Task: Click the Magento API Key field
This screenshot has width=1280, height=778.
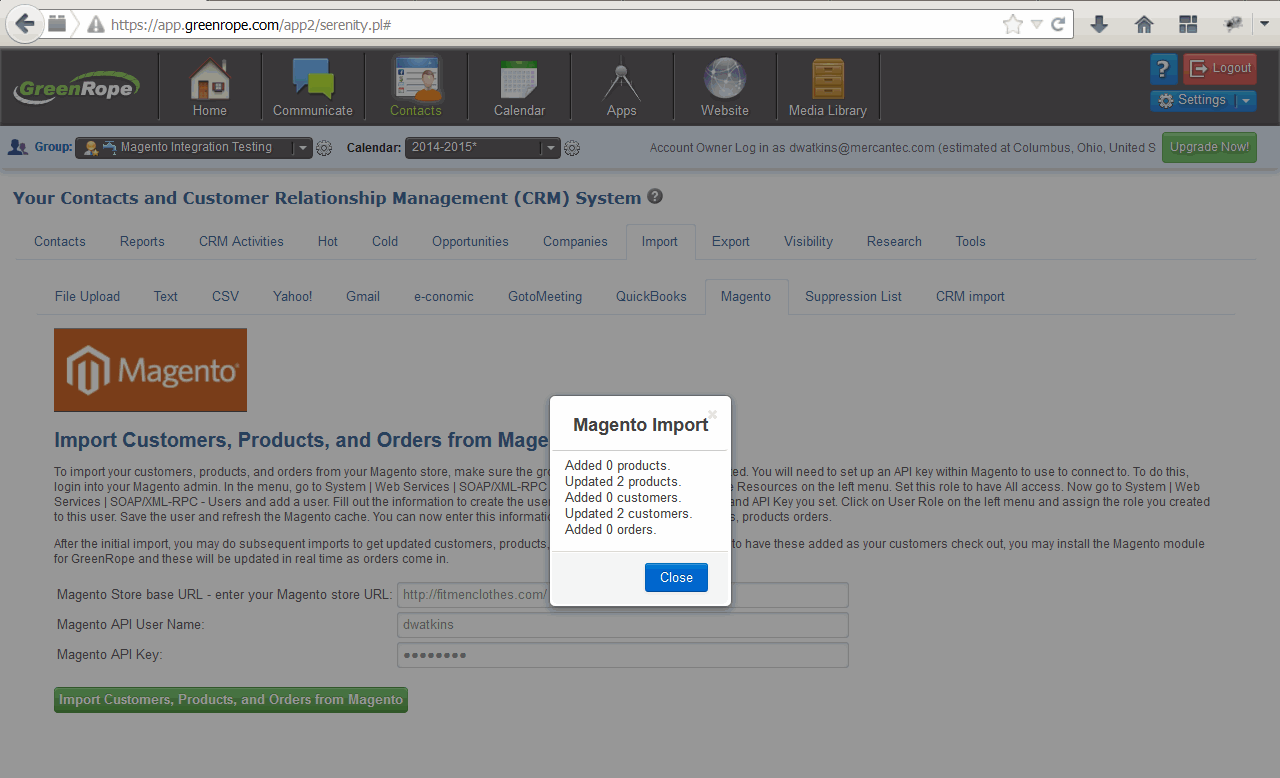Action: (x=623, y=655)
